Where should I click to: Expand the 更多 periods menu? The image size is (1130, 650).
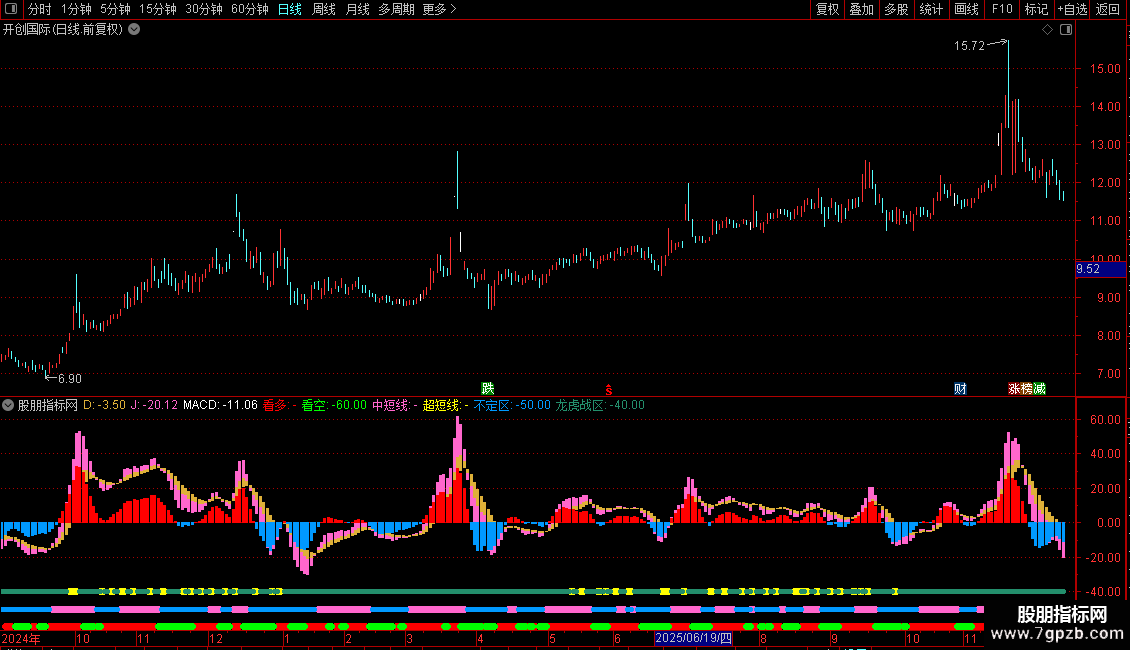pyautogui.click(x=439, y=9)
